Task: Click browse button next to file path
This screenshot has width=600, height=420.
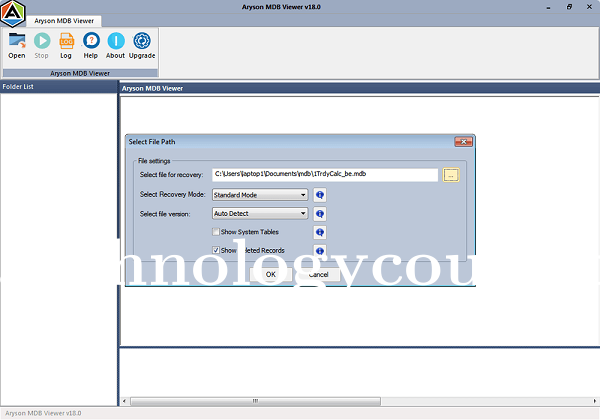Action: point(451,175)
